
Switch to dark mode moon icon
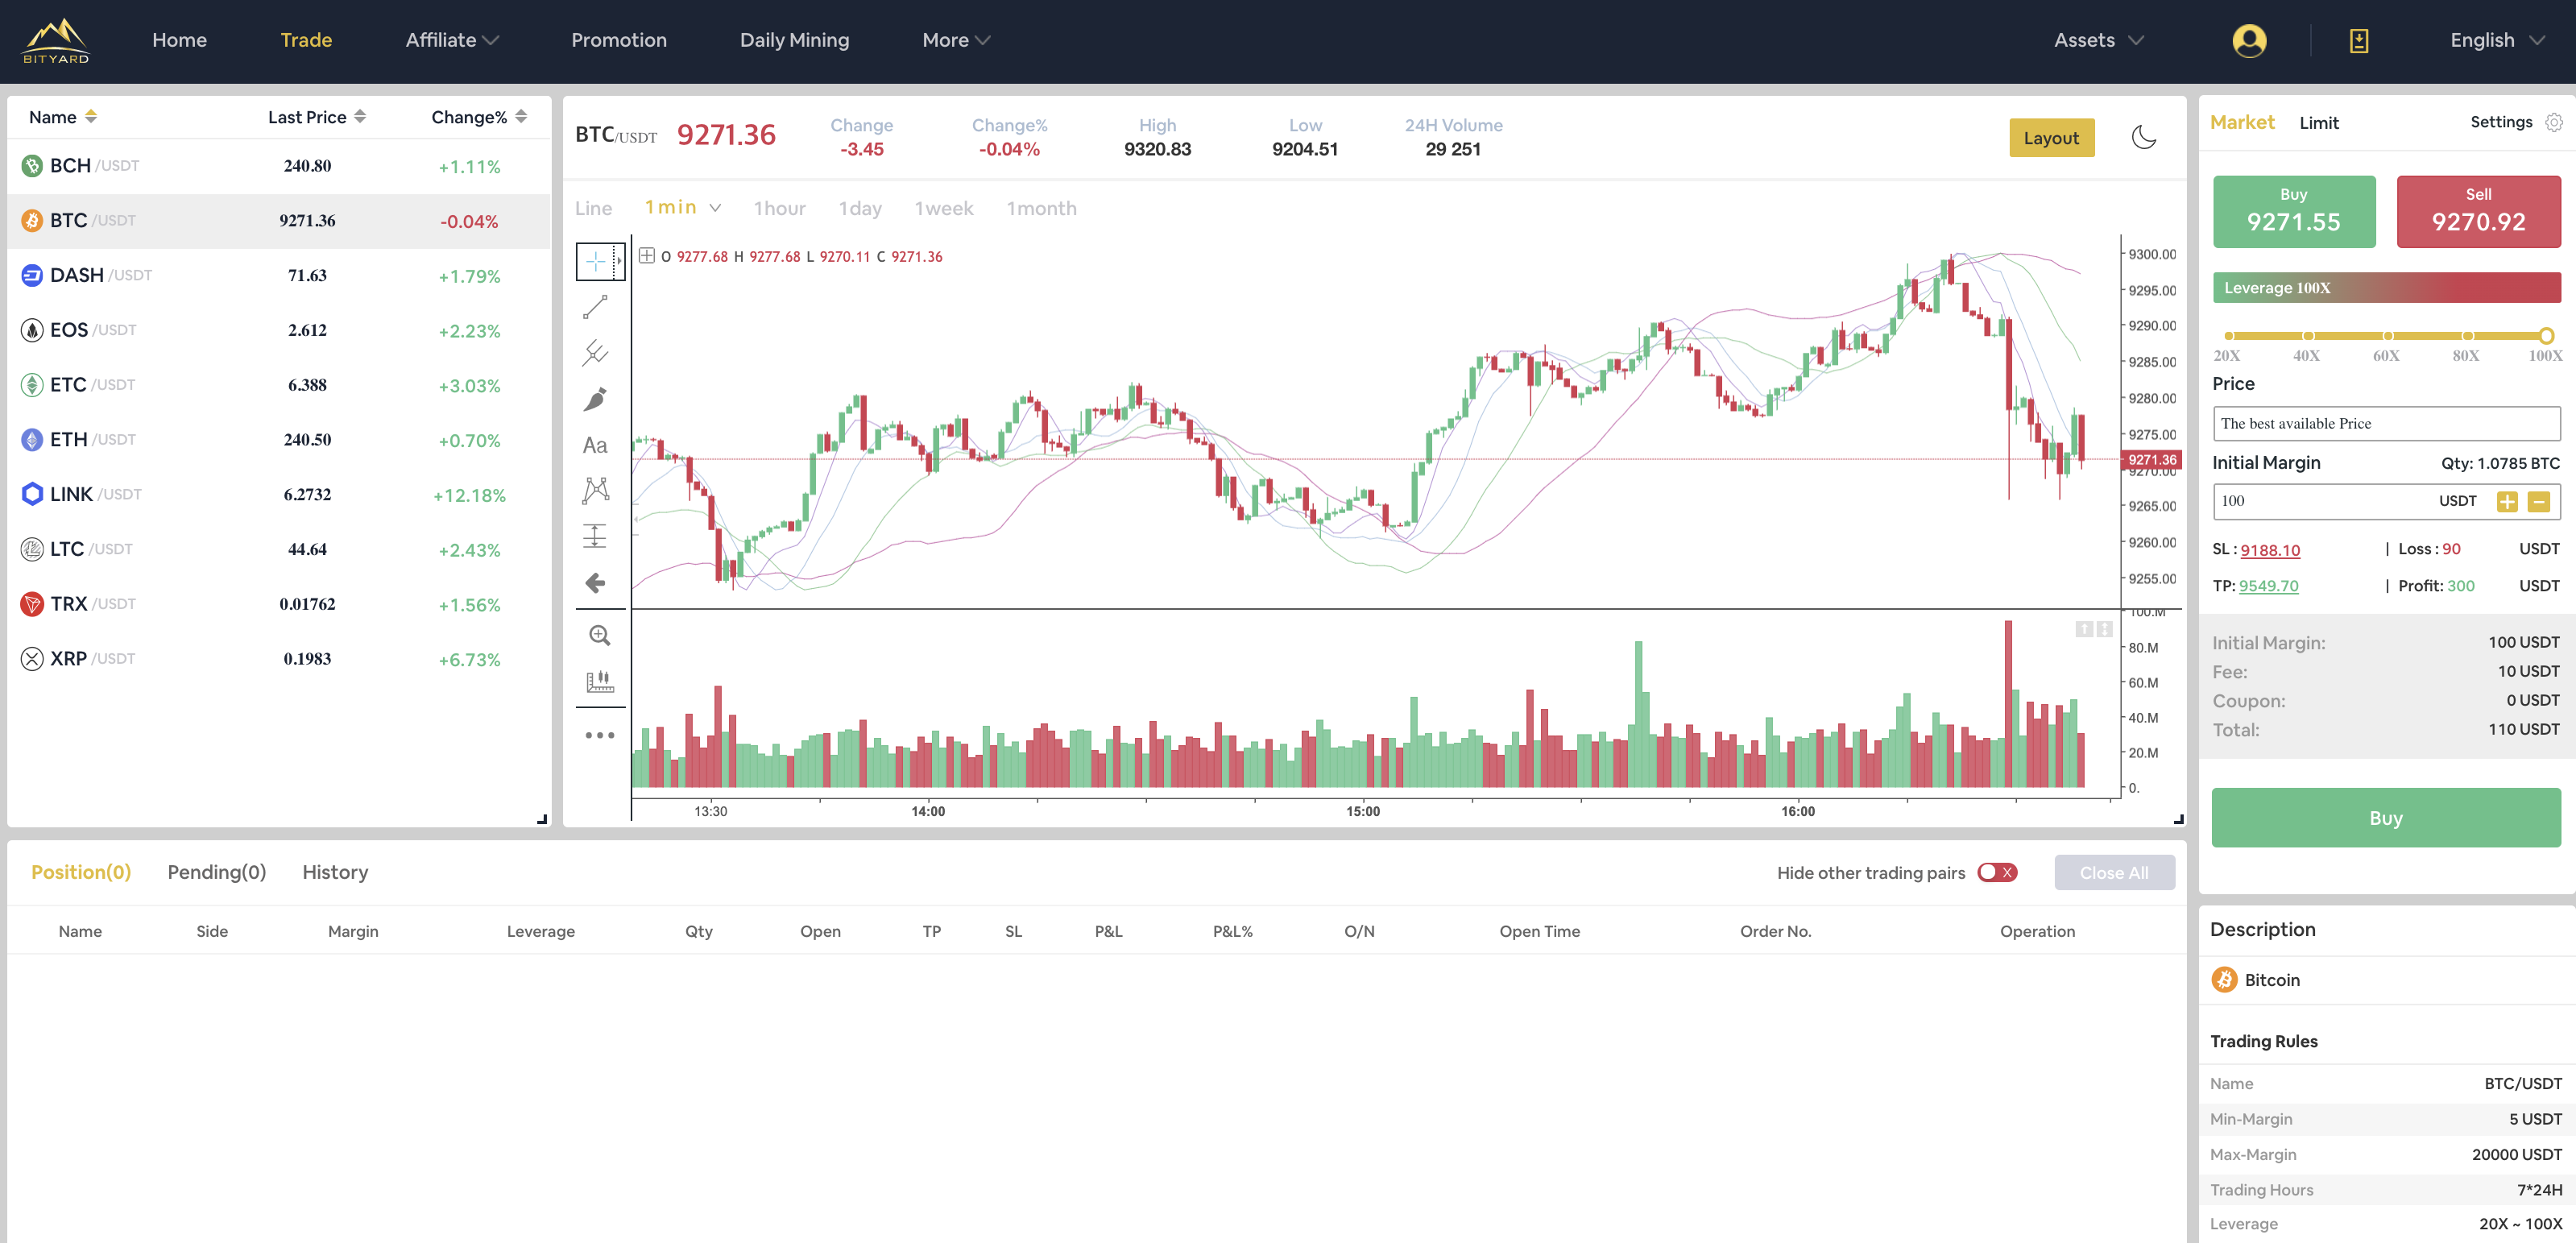(2143, 138)
